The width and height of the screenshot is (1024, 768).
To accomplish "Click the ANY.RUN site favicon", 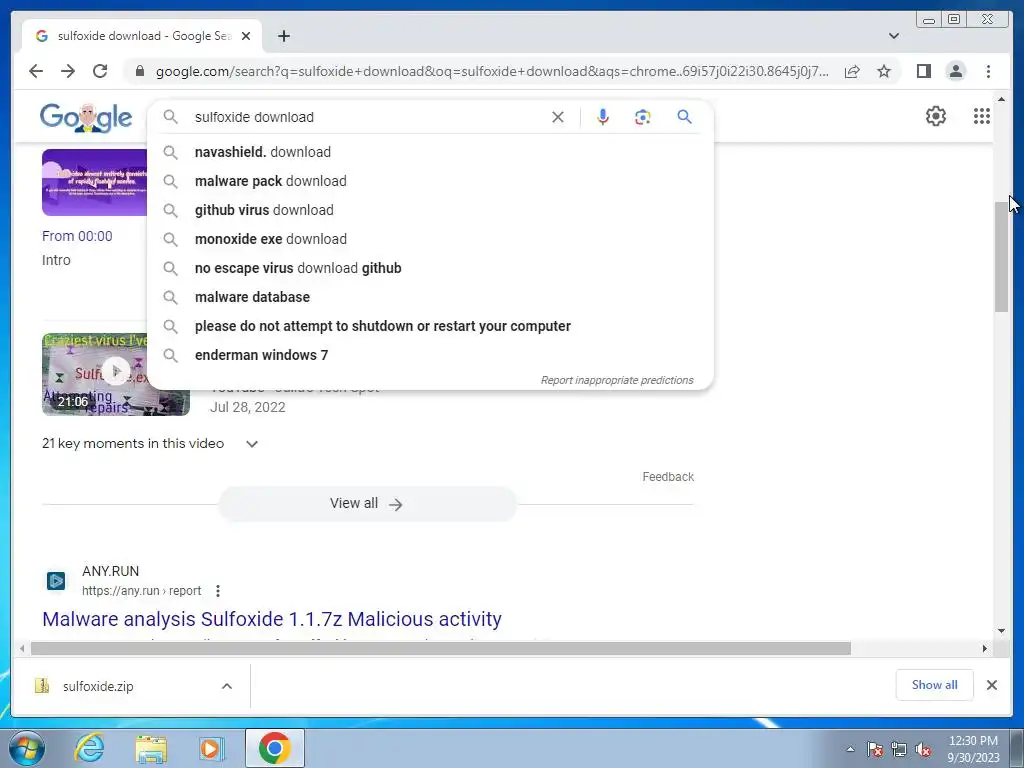I will [x=56, y=581].
